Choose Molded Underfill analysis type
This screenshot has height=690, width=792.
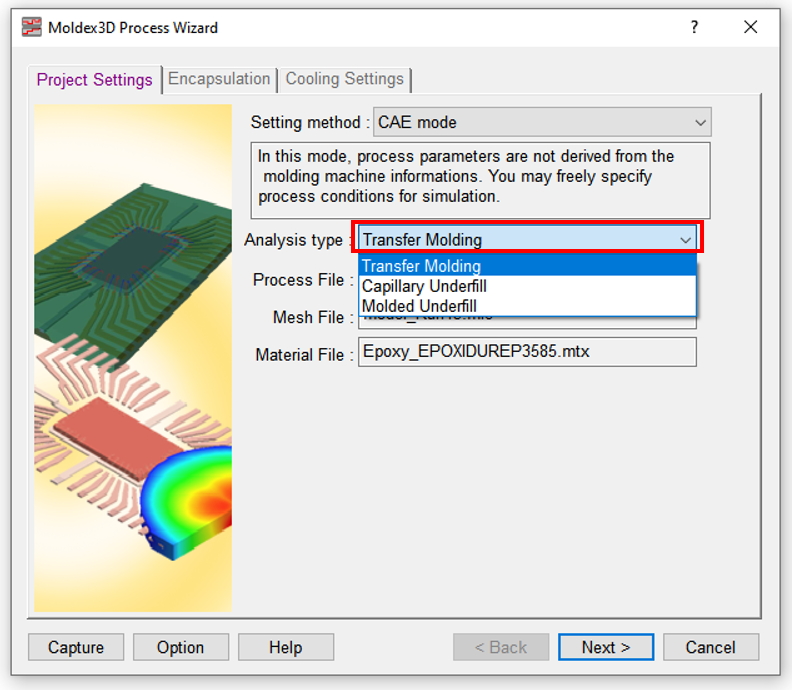pos(527,306)
